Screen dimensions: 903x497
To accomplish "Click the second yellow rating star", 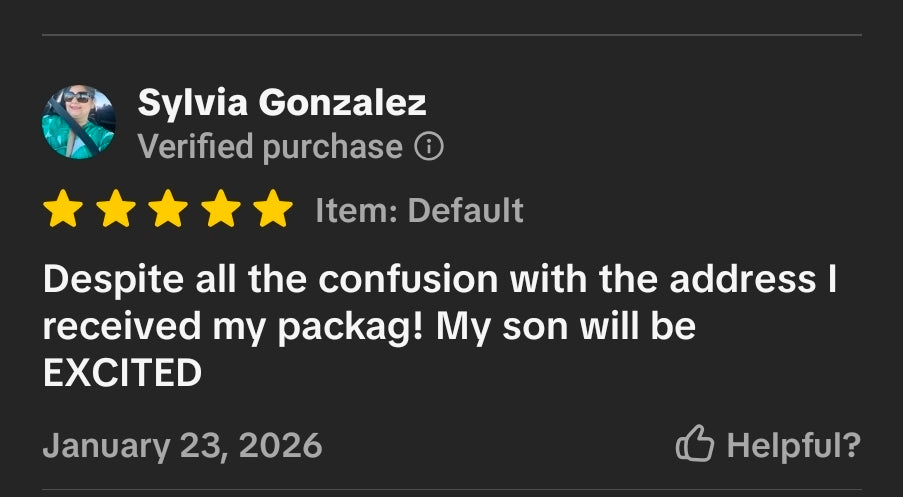I will 116,208.
